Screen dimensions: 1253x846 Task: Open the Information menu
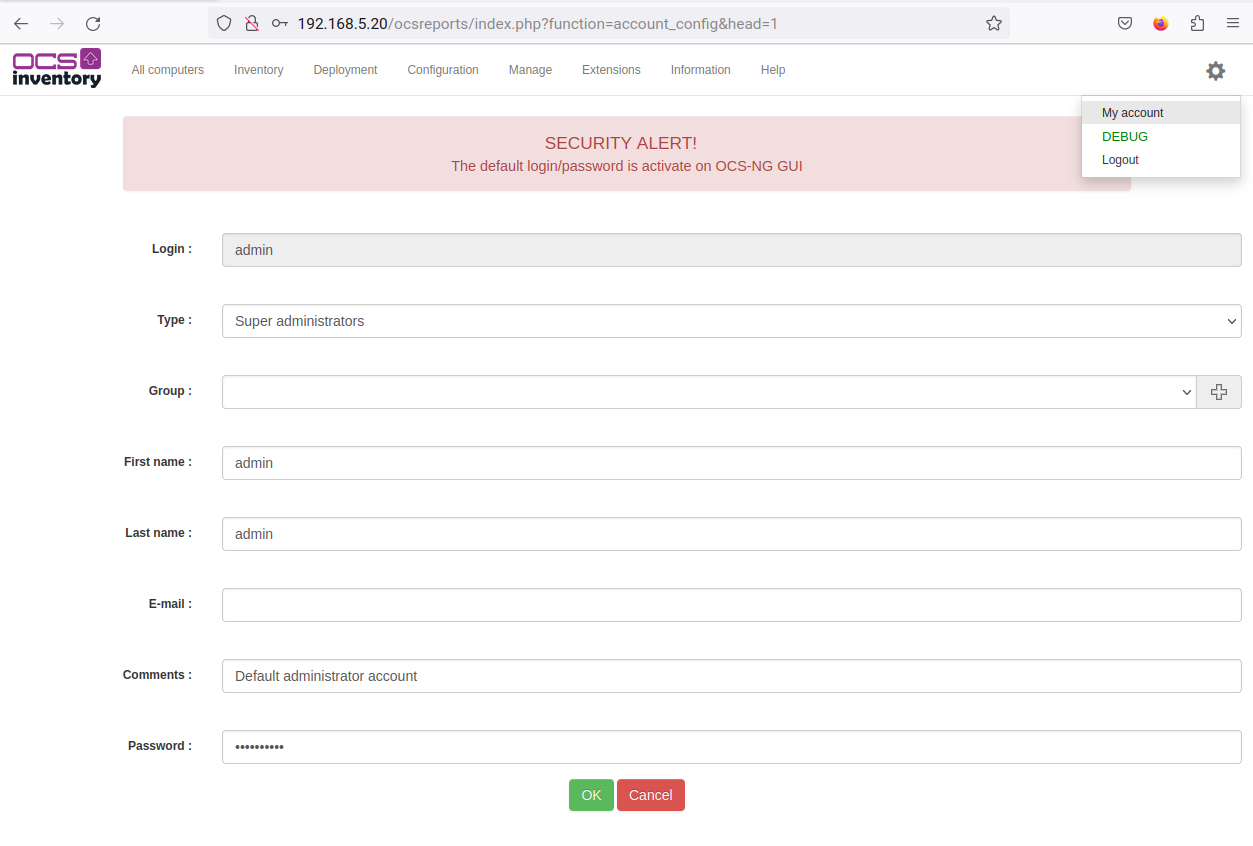pos(700,70)
